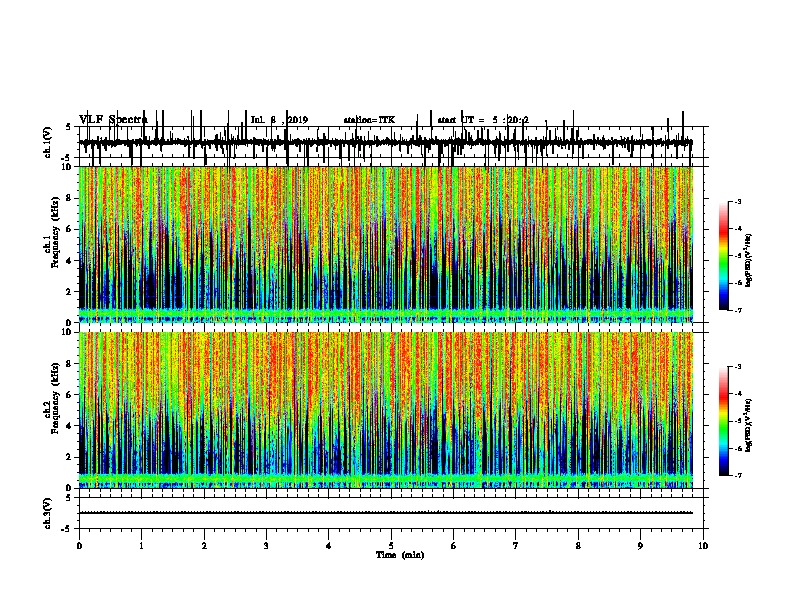
Task: Click the "ch.3(V)" waveform axis label
Action: (47, 513)
